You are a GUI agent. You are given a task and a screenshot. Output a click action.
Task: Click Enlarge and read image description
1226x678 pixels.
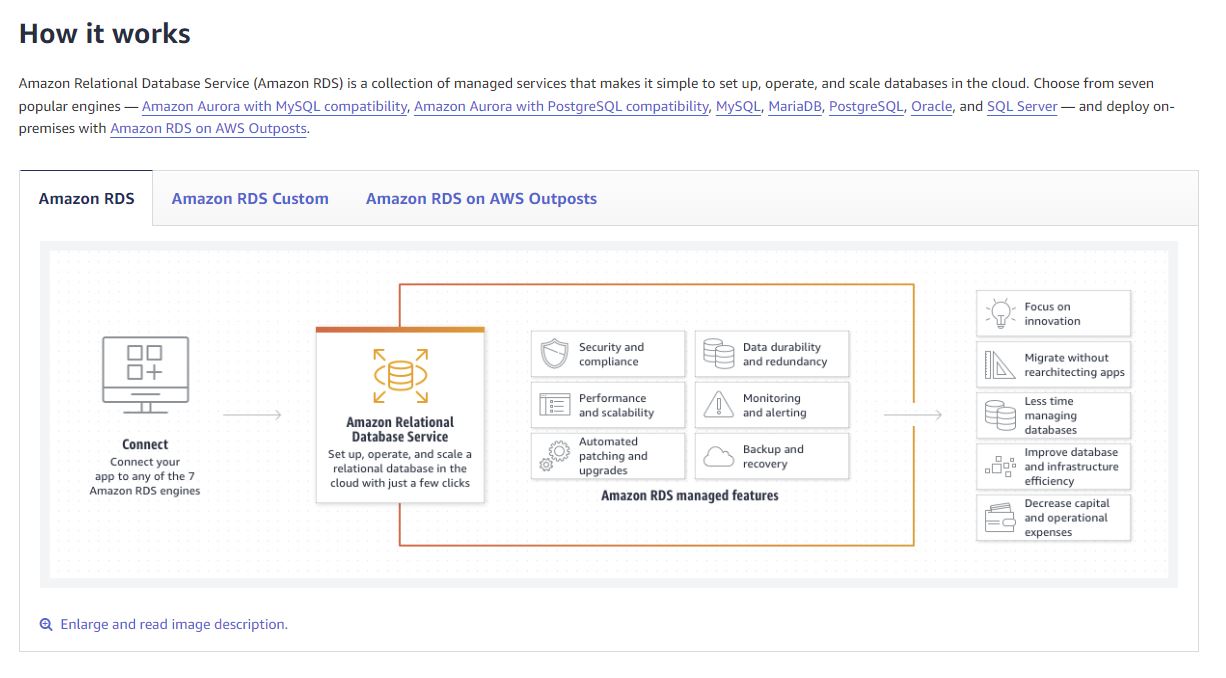[x=174, y=625]
